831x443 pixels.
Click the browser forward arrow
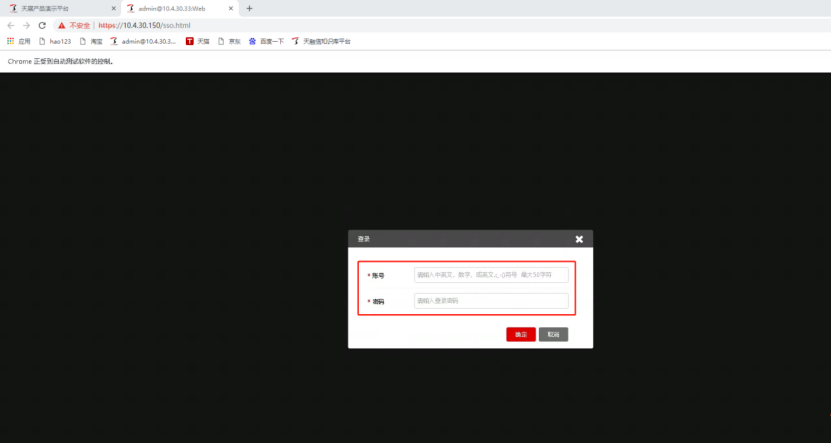[x=26, y=25]
